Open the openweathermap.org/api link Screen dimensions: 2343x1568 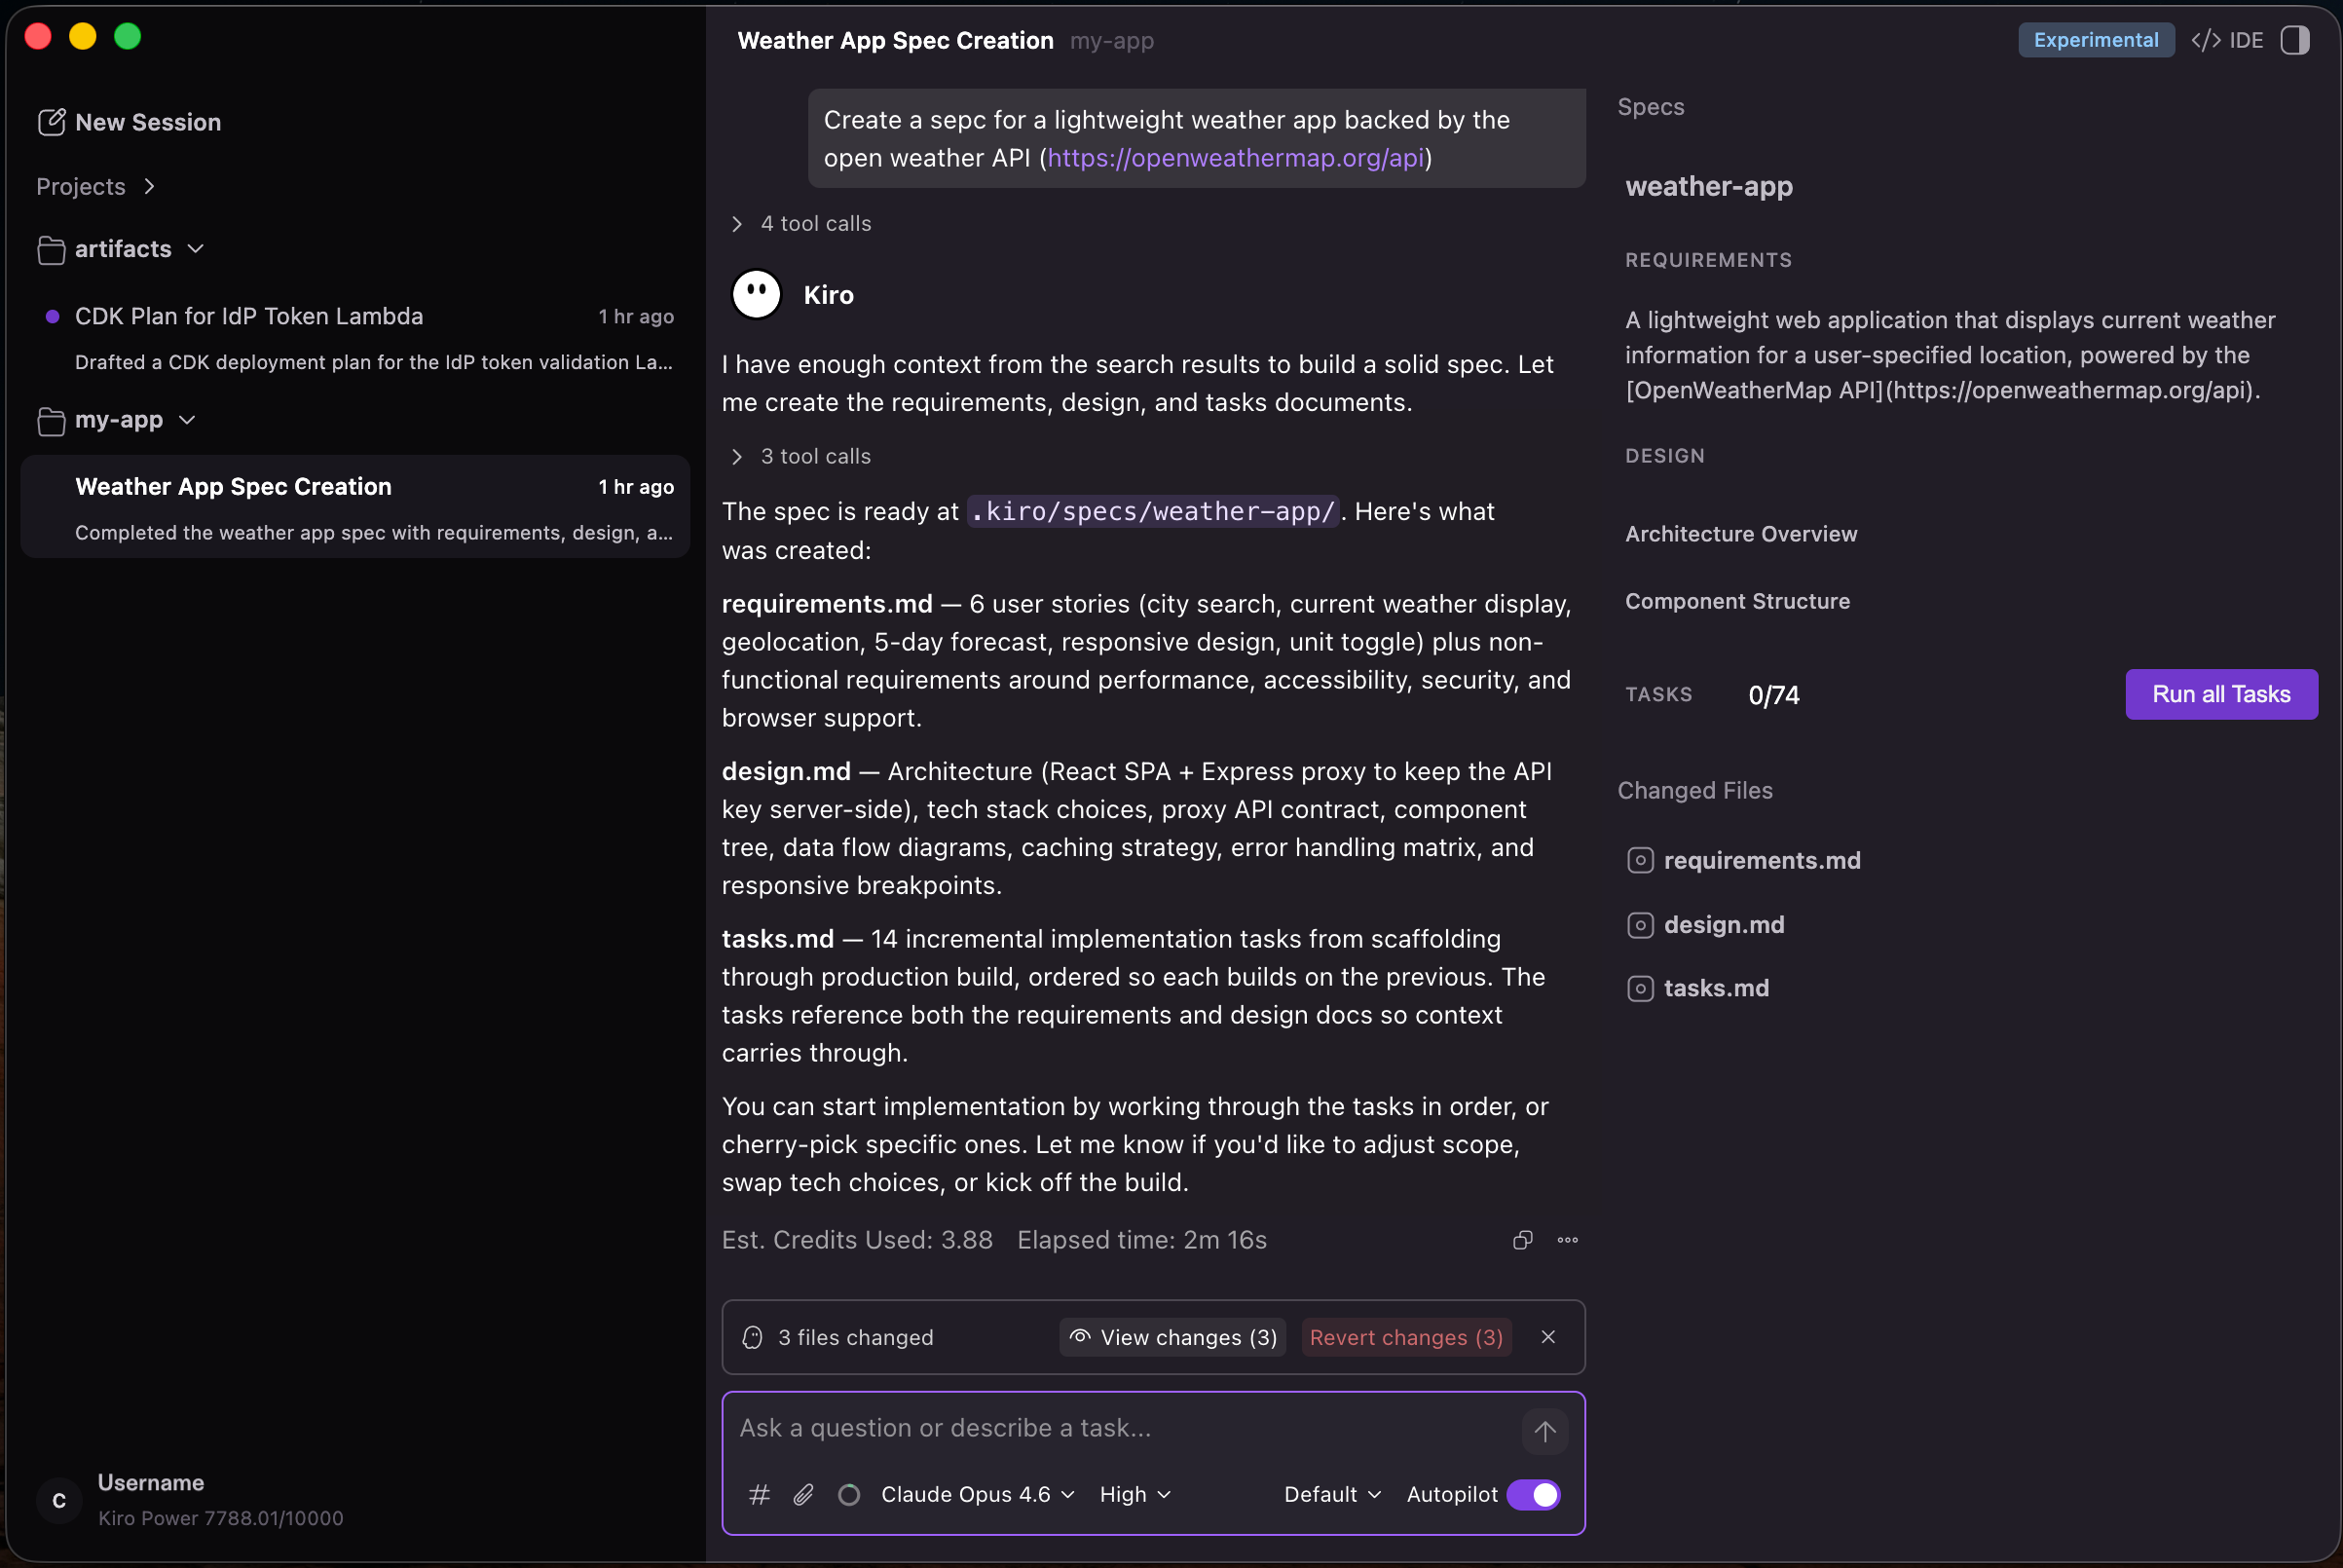(1235, 158)
